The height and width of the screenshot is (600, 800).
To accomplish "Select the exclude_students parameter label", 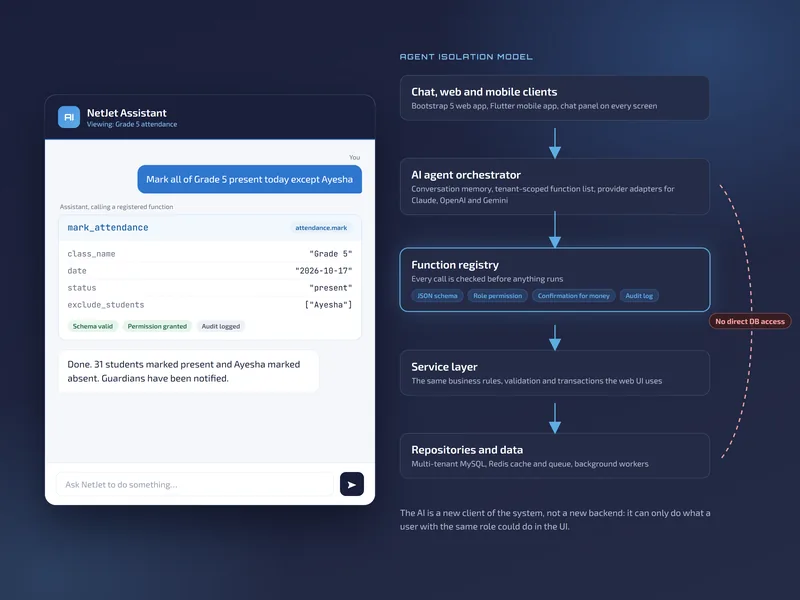I will tap(106, 305).
